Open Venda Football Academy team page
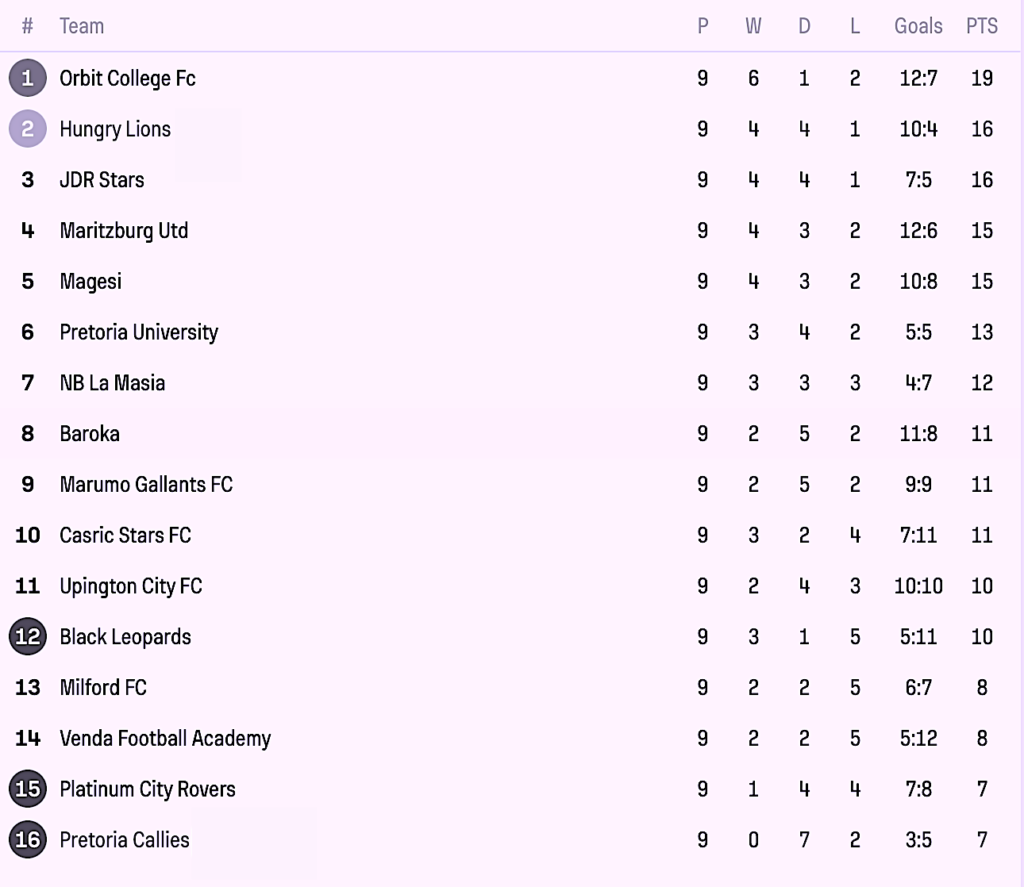Viewport: 1024px width, 887px height. [x=165, y=739]
